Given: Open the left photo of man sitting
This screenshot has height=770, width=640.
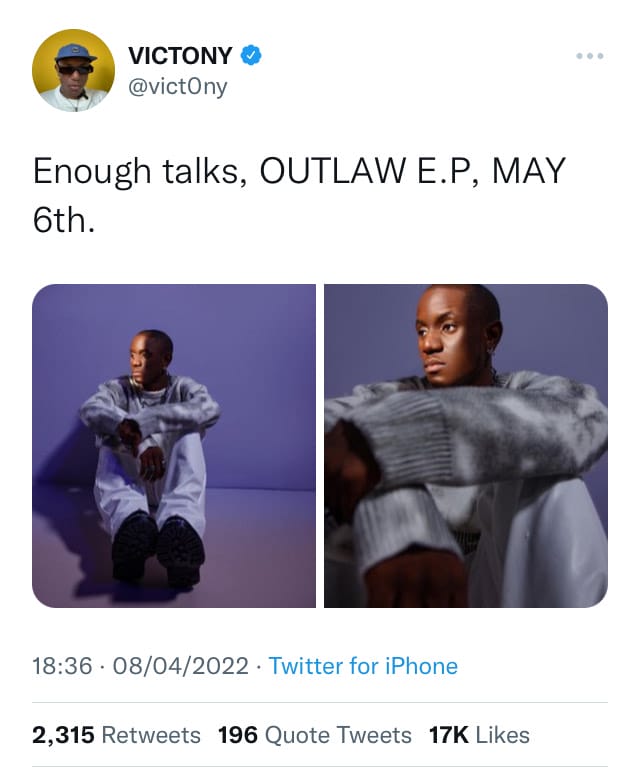Looking at the screenshot, I should (x=174, y=446).
